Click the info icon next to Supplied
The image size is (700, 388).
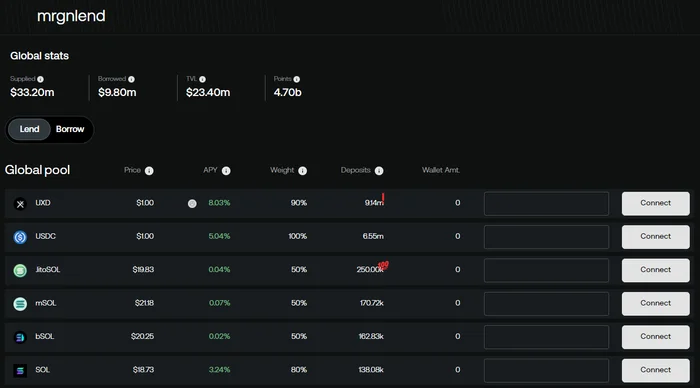click(41, 79)
